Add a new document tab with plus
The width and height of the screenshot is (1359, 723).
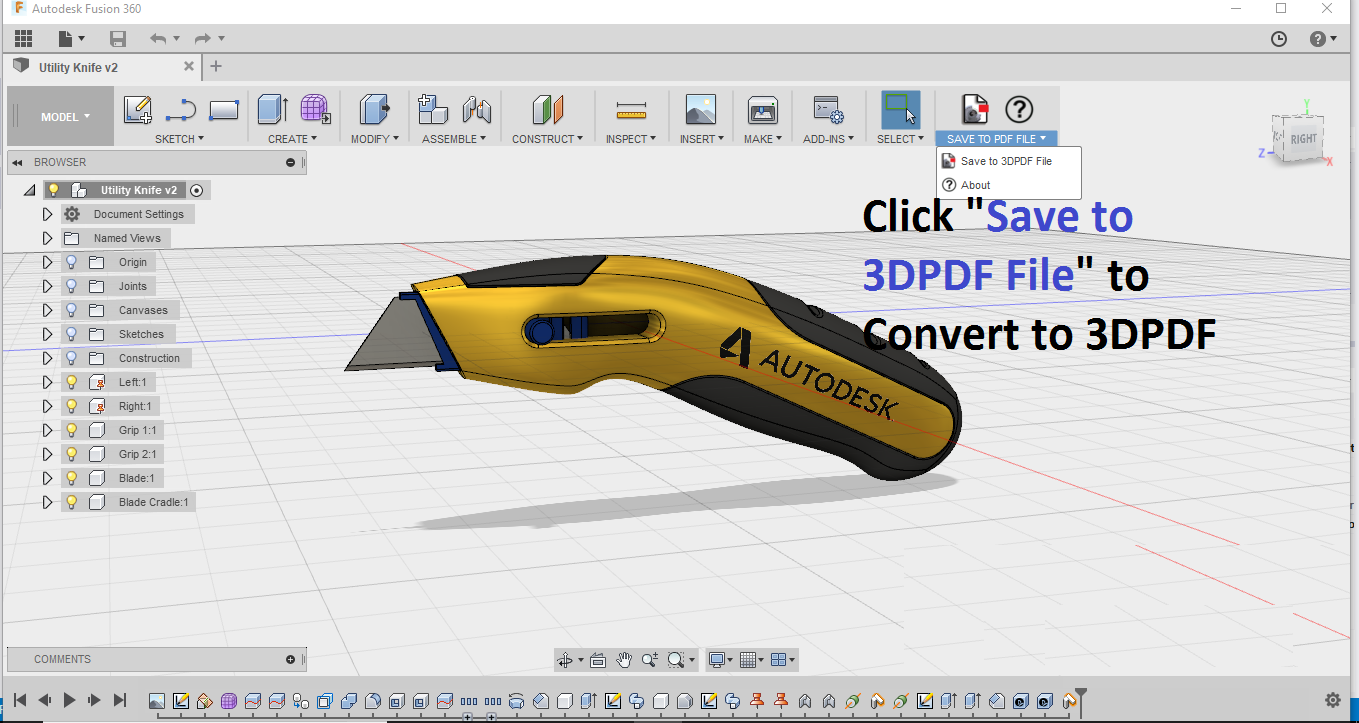coord(216,67)
